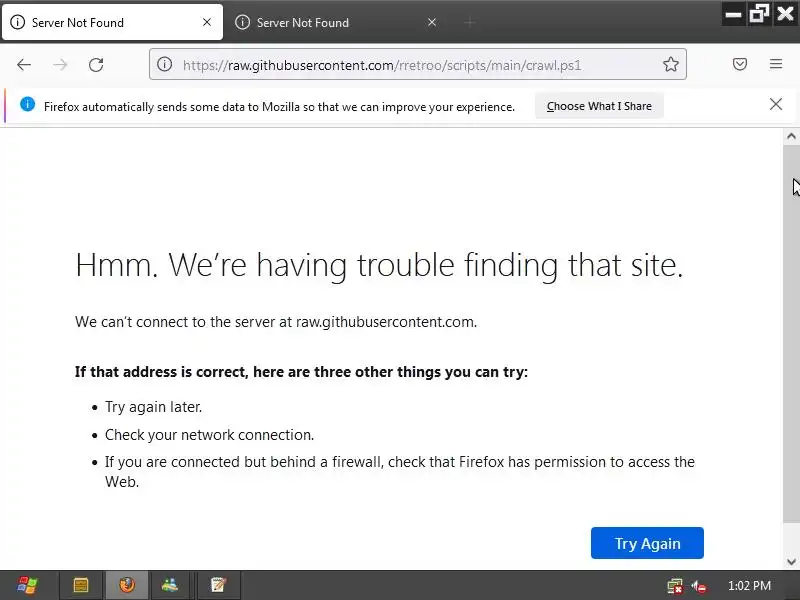Click the info icon in notification bar
The height and width of the screenshot is (600, 800).
tap(27, 104)
